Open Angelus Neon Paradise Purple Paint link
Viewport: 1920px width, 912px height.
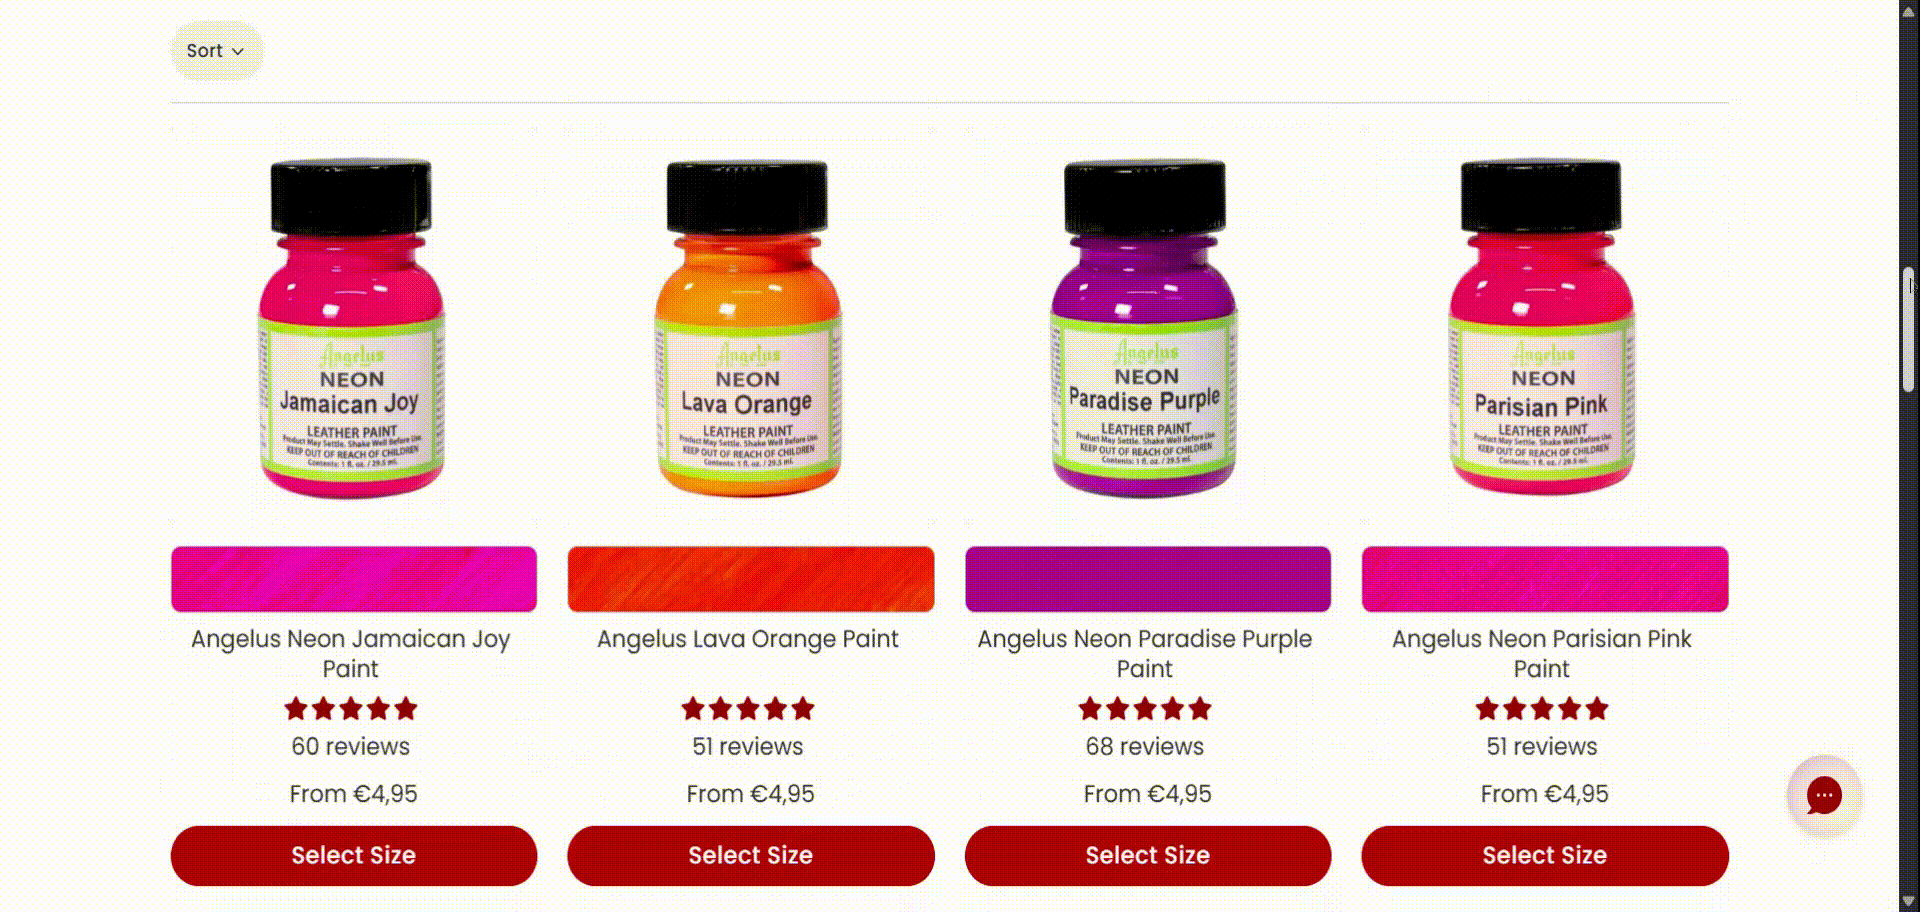pos(1145,654)
